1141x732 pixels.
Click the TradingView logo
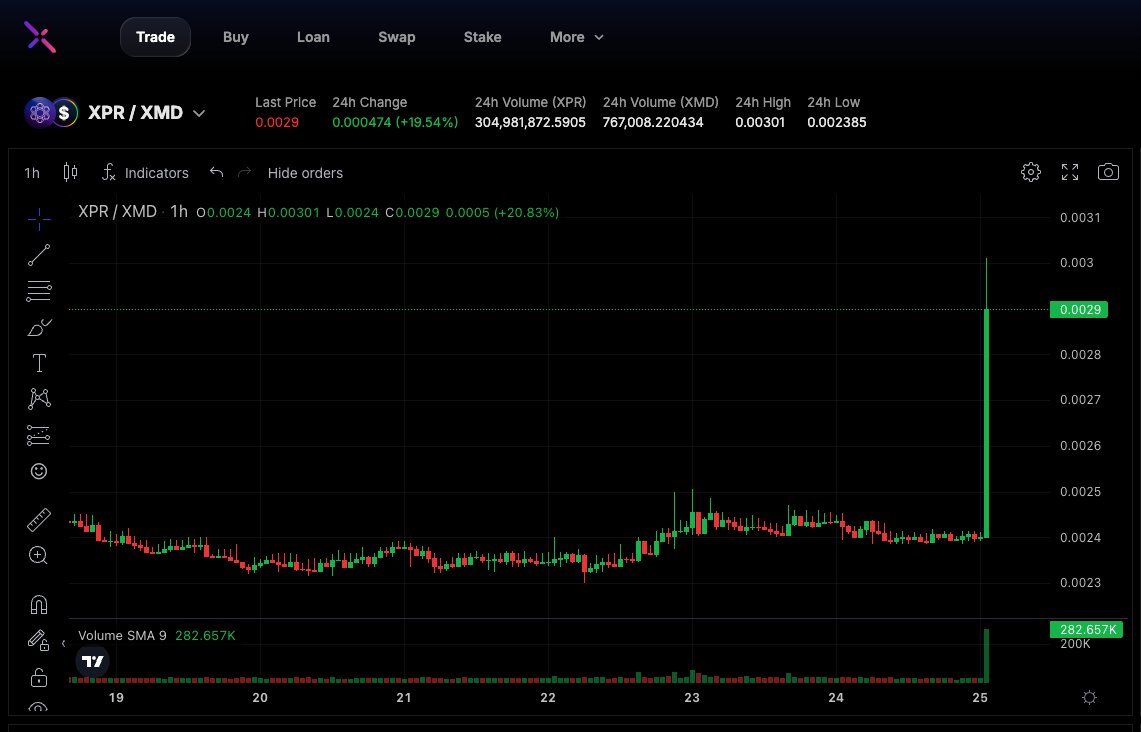92,661
